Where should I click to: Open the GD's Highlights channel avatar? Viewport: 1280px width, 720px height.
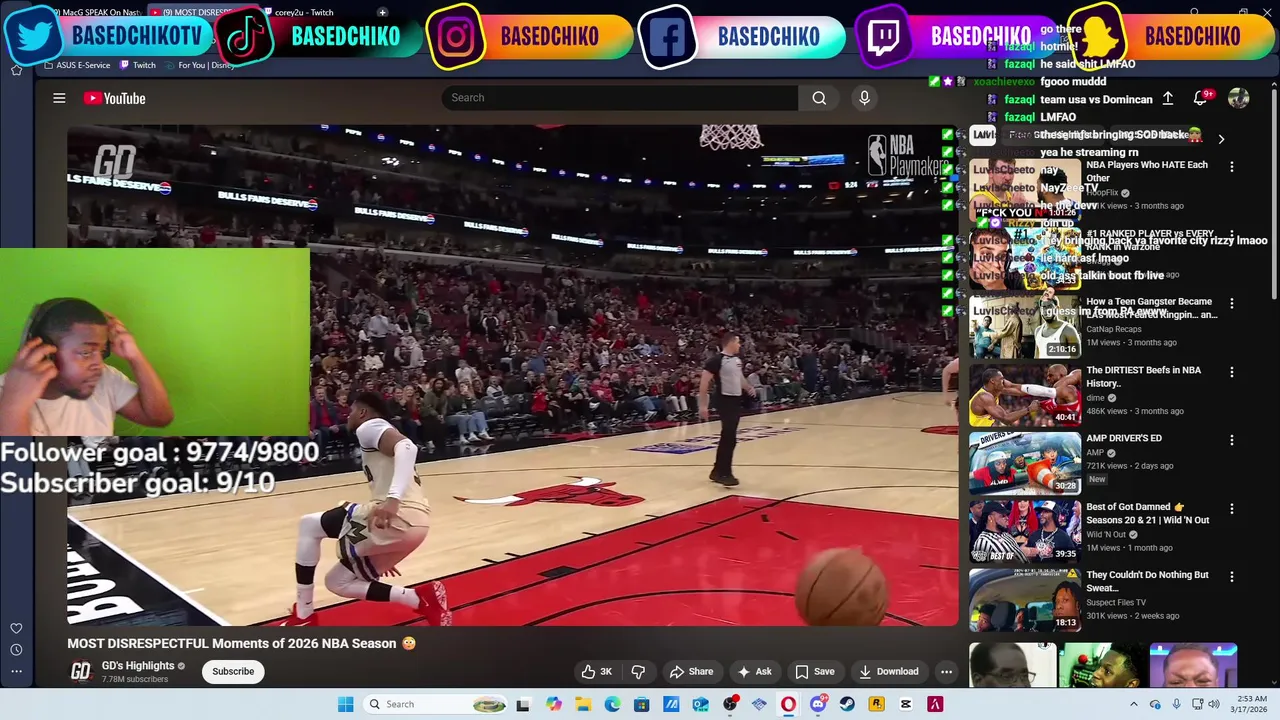point(80,671)
